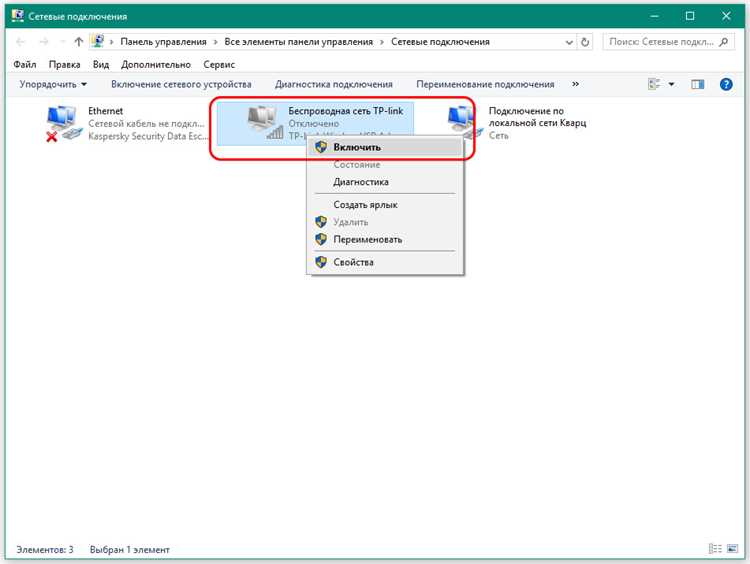
Task: Select the Беспроводная сеть TP-link adapter icon
Action: (x=265, y=123)
